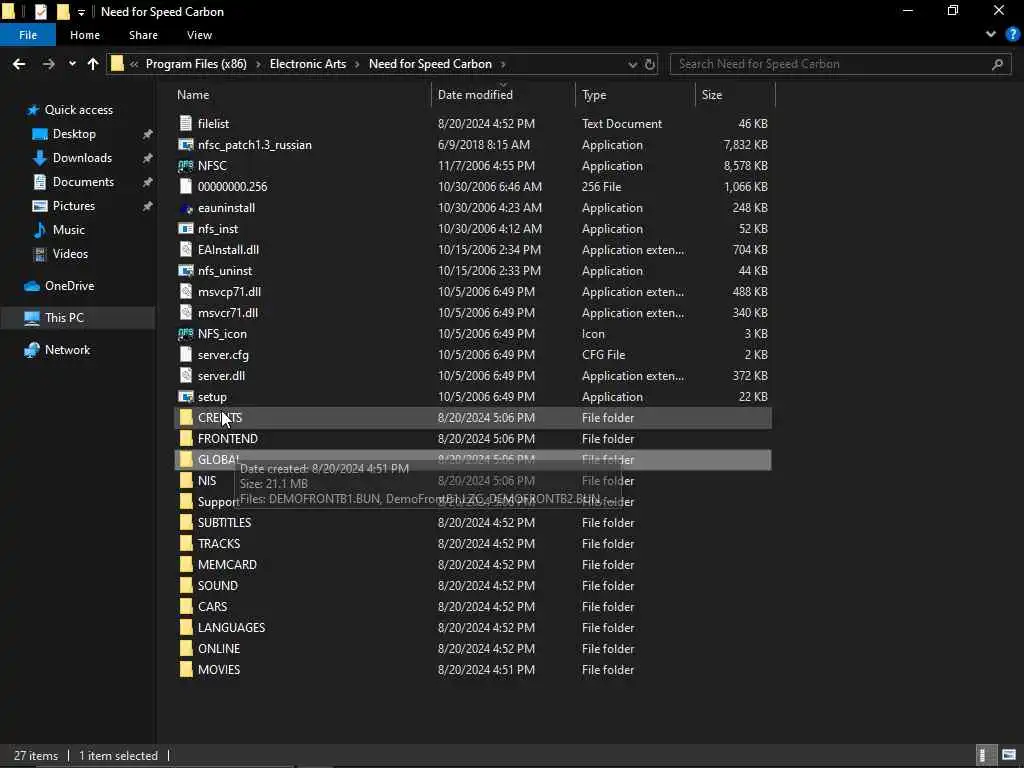The image size is (1024, 768).
Task: Select the 00000000.256 file name
Action: point(232,187)
